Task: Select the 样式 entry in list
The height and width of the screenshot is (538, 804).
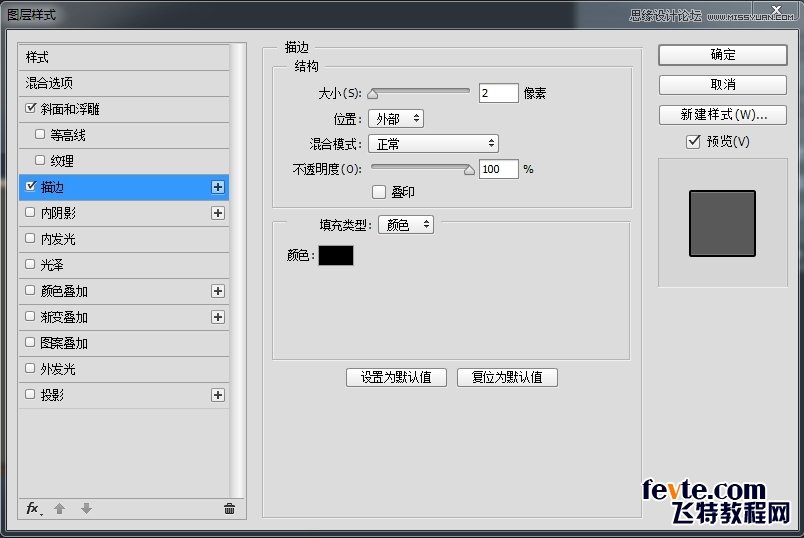Action: [x=124, y=57]
